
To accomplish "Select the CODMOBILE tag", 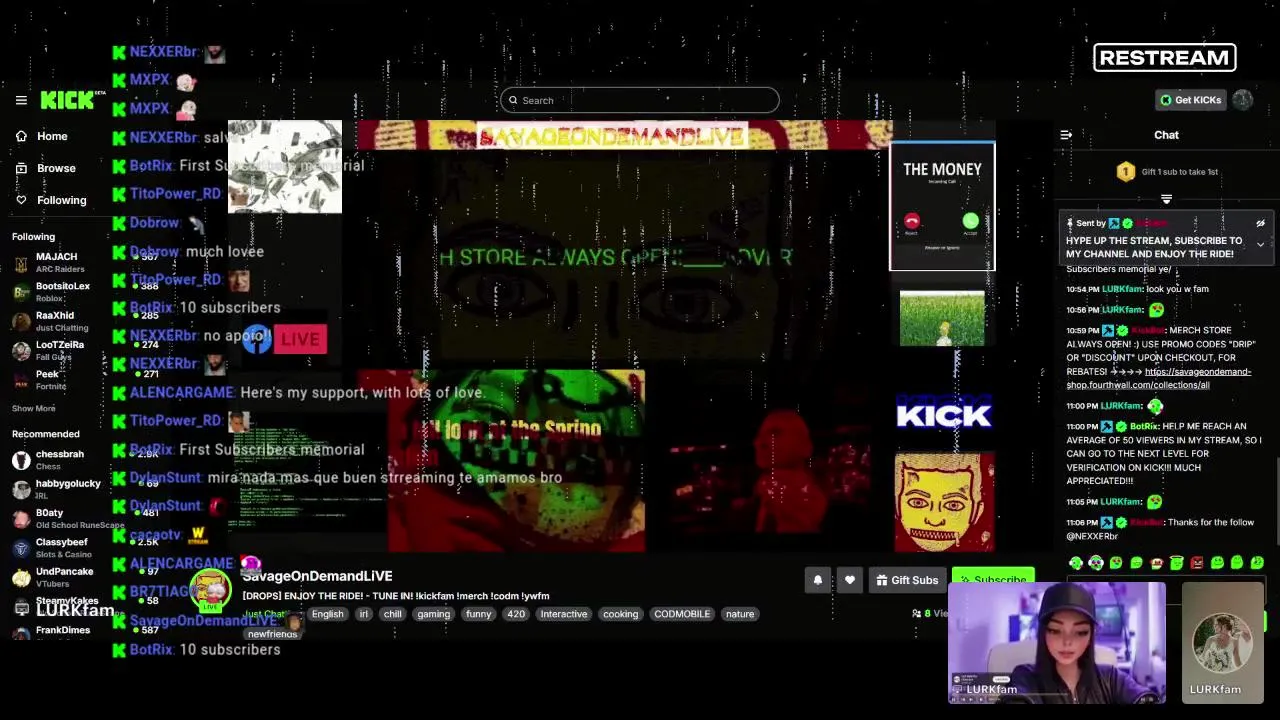I will (x=682, y=614).
